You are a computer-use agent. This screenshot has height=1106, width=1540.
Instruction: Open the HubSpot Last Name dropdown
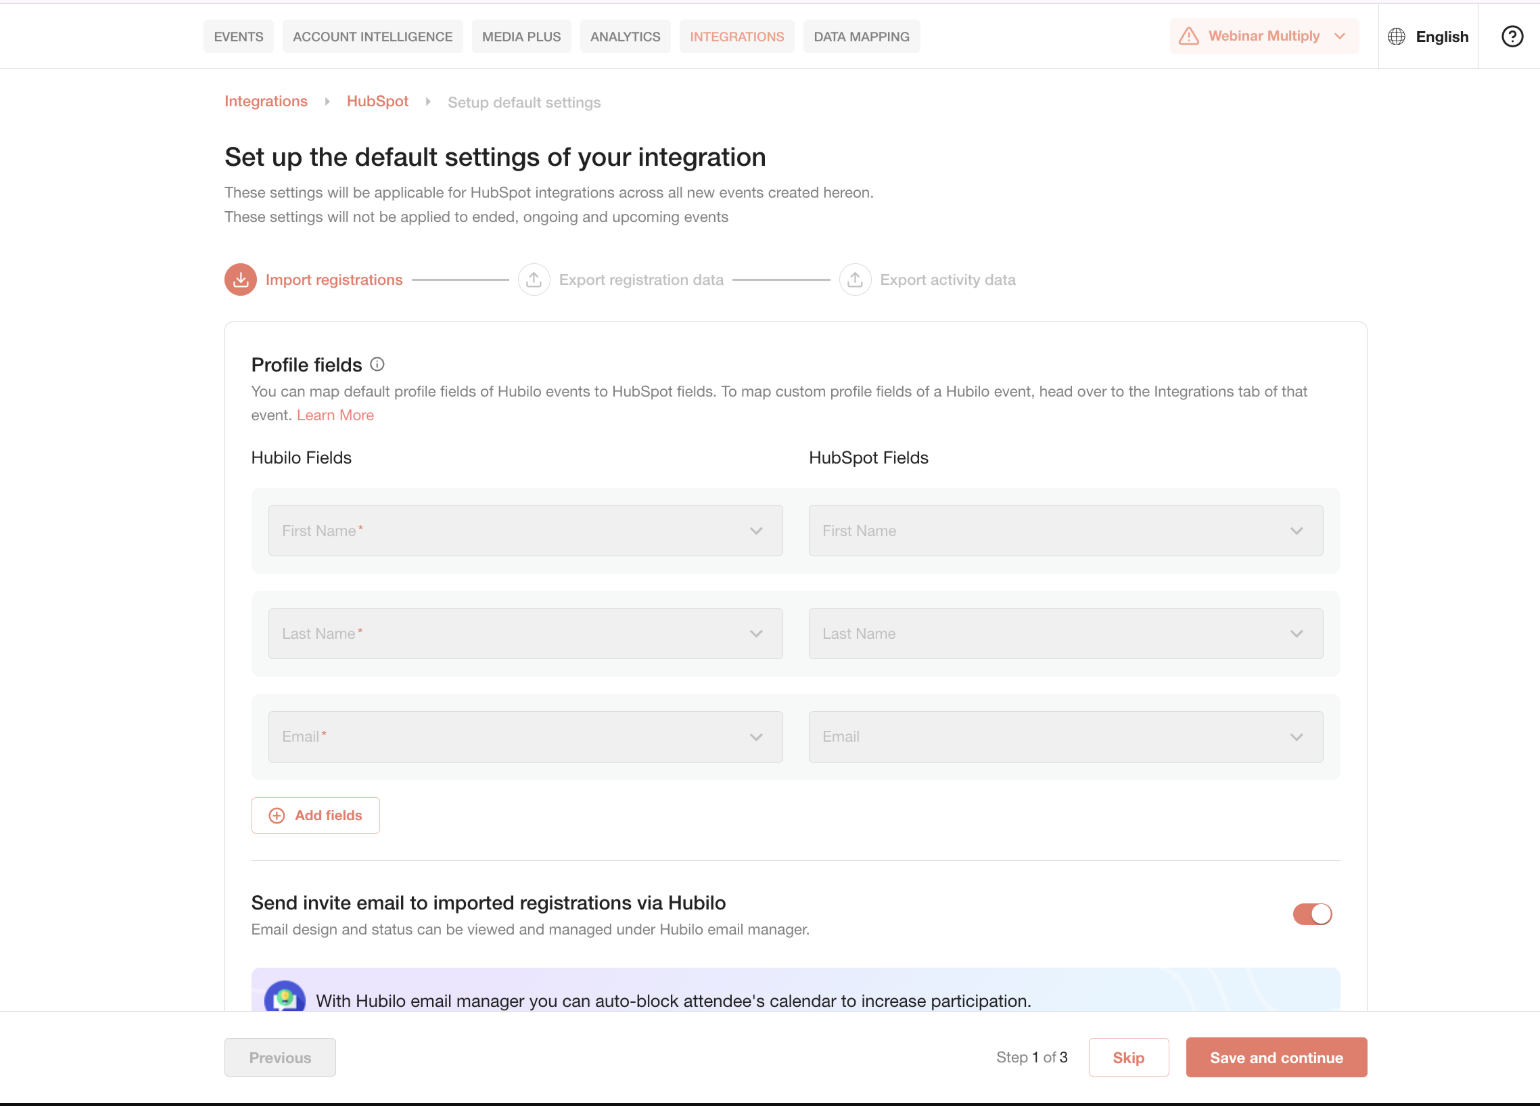click(x=1066, y=634)
